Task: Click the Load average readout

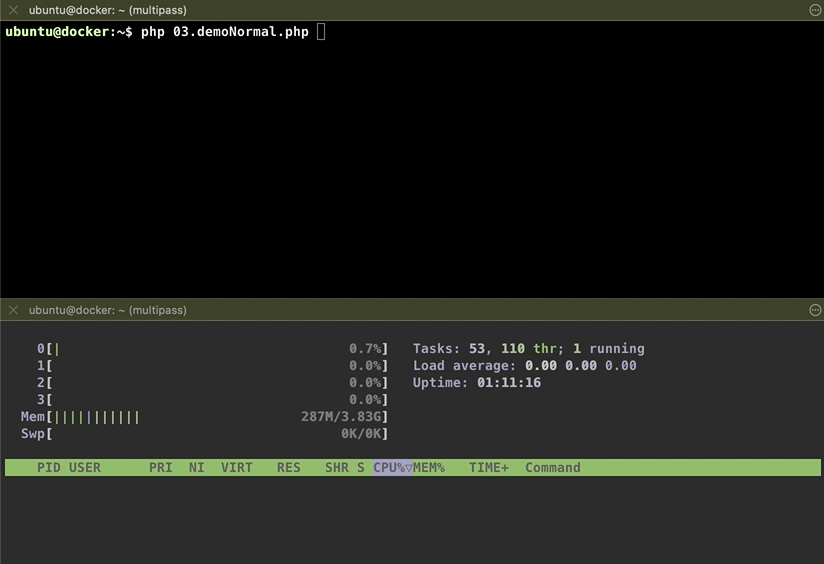Action: 524,365
